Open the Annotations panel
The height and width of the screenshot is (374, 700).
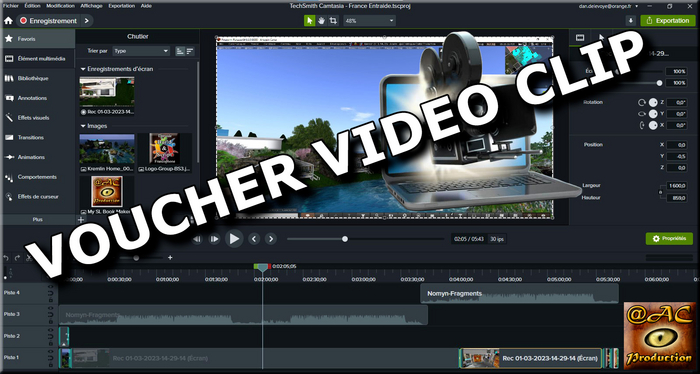[38, 98]
